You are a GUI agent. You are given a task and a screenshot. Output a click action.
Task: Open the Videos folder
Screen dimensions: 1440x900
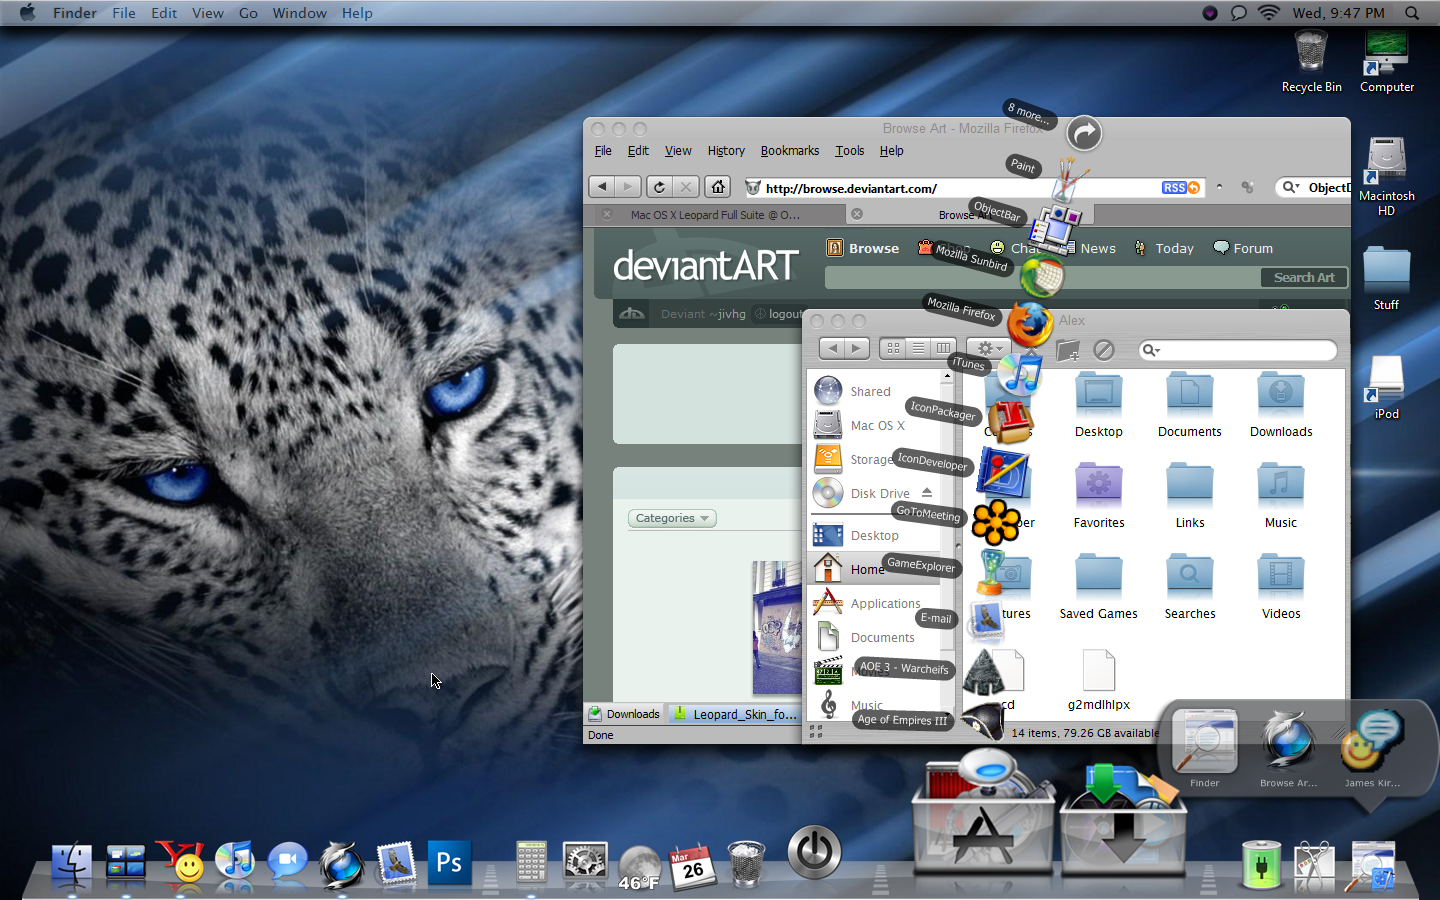1281,586
